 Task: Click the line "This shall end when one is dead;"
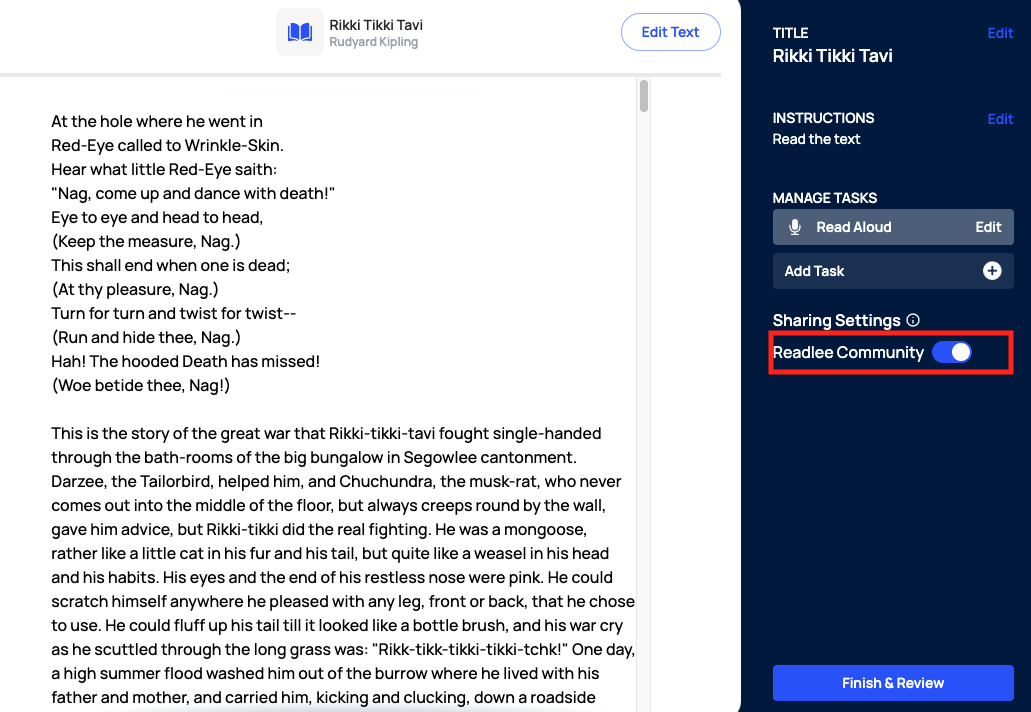pos(171,266)
